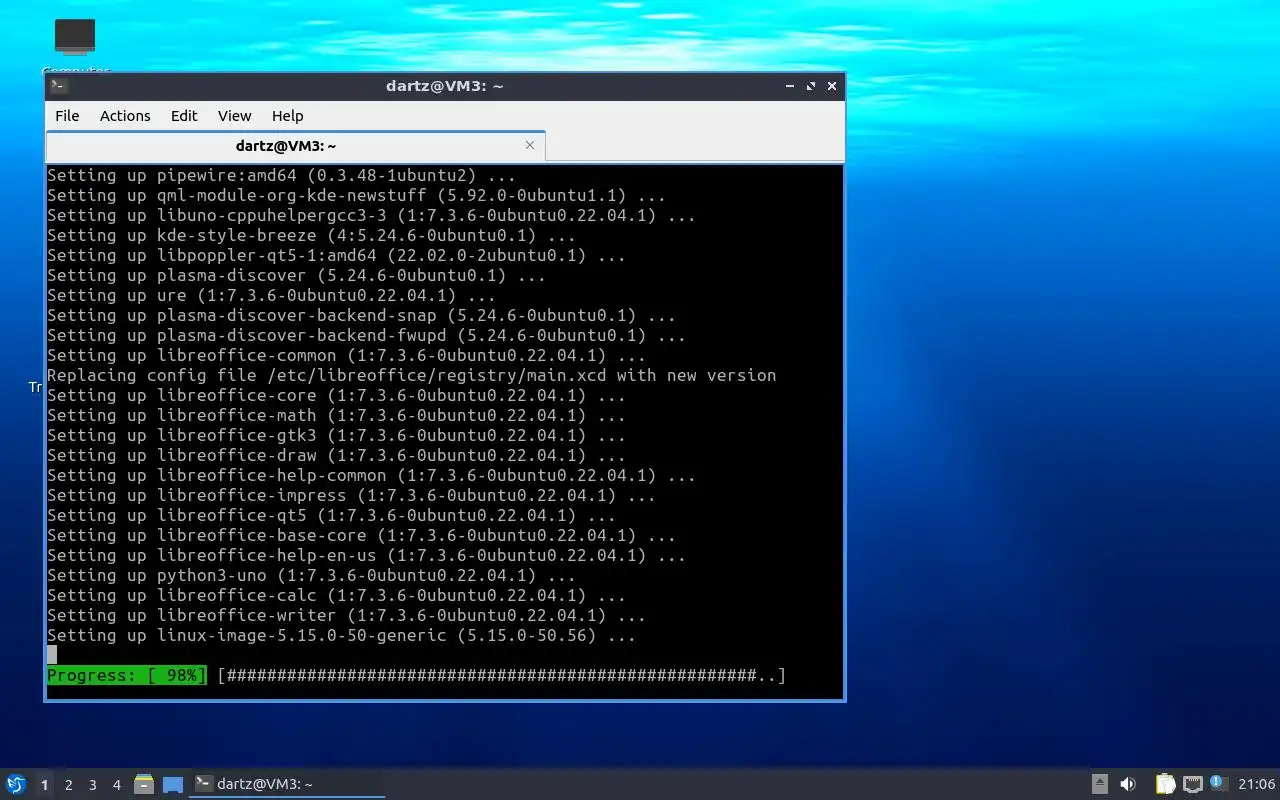Switch to desktop 2
The image size is (1280, 800).
click(x=68, y=785)
